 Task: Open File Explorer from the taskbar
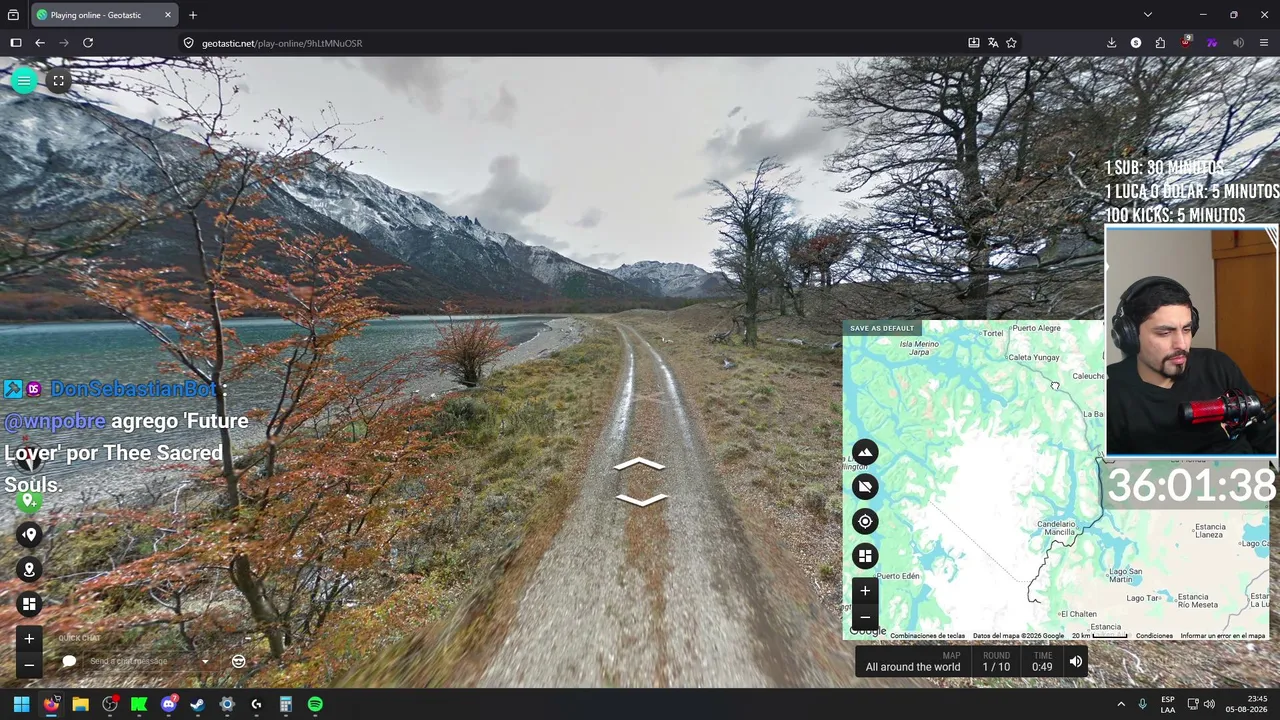tap(80, 704)
